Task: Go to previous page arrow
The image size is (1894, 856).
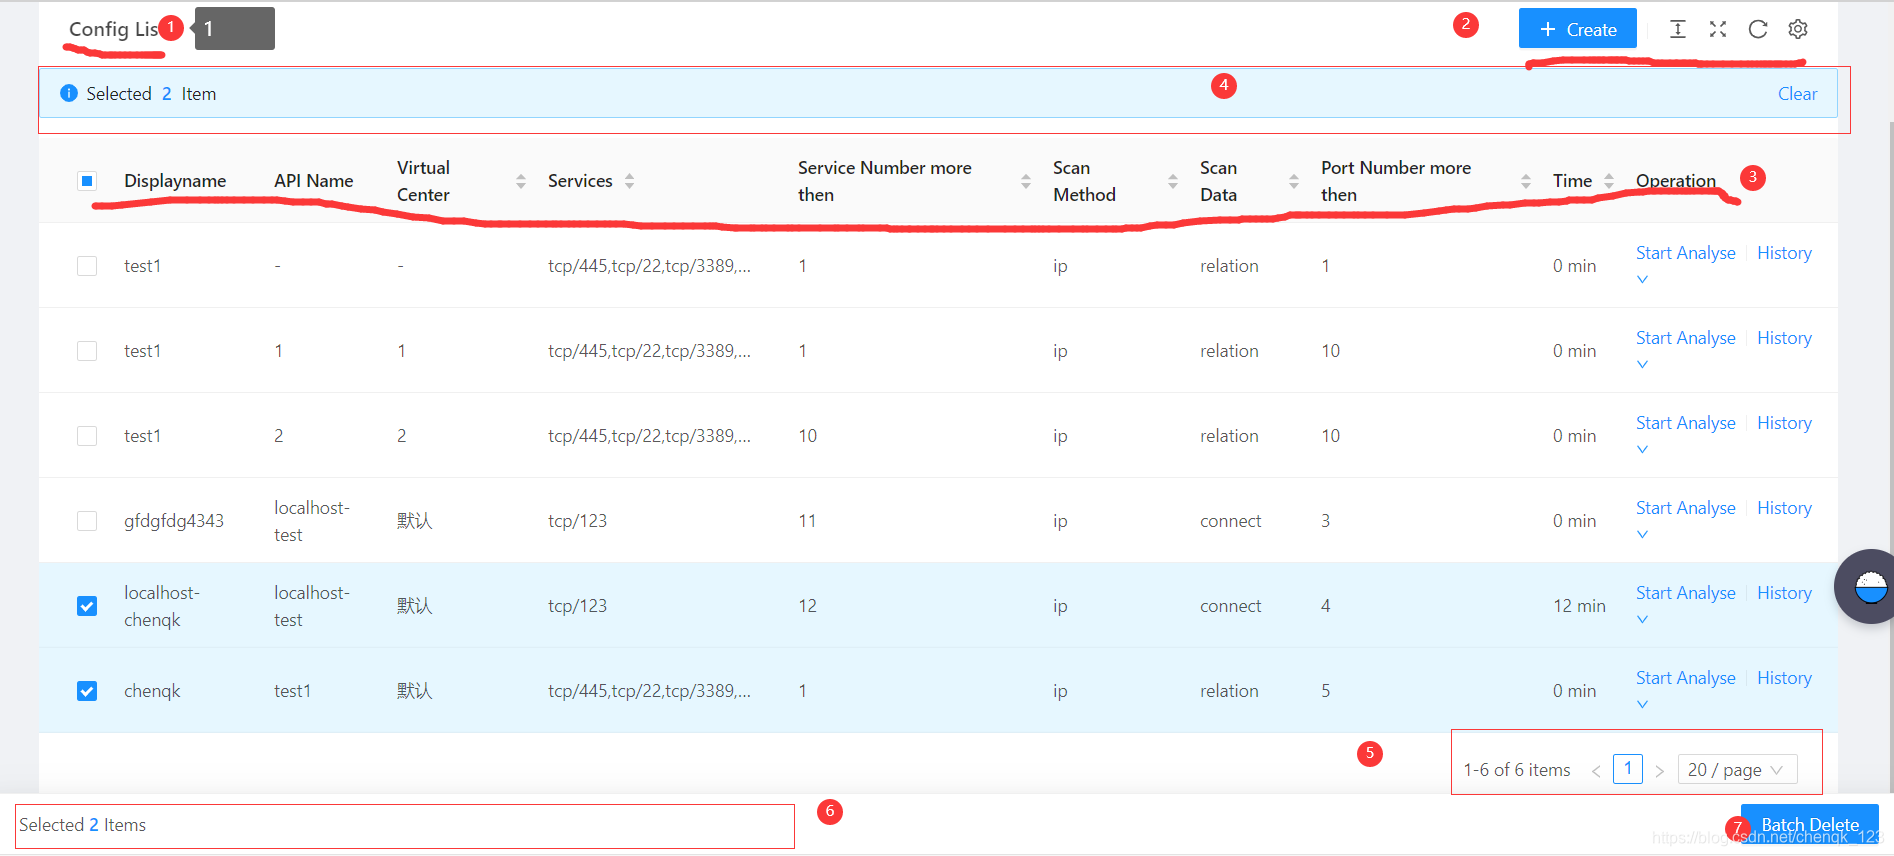Action: tap(1596, 770)
